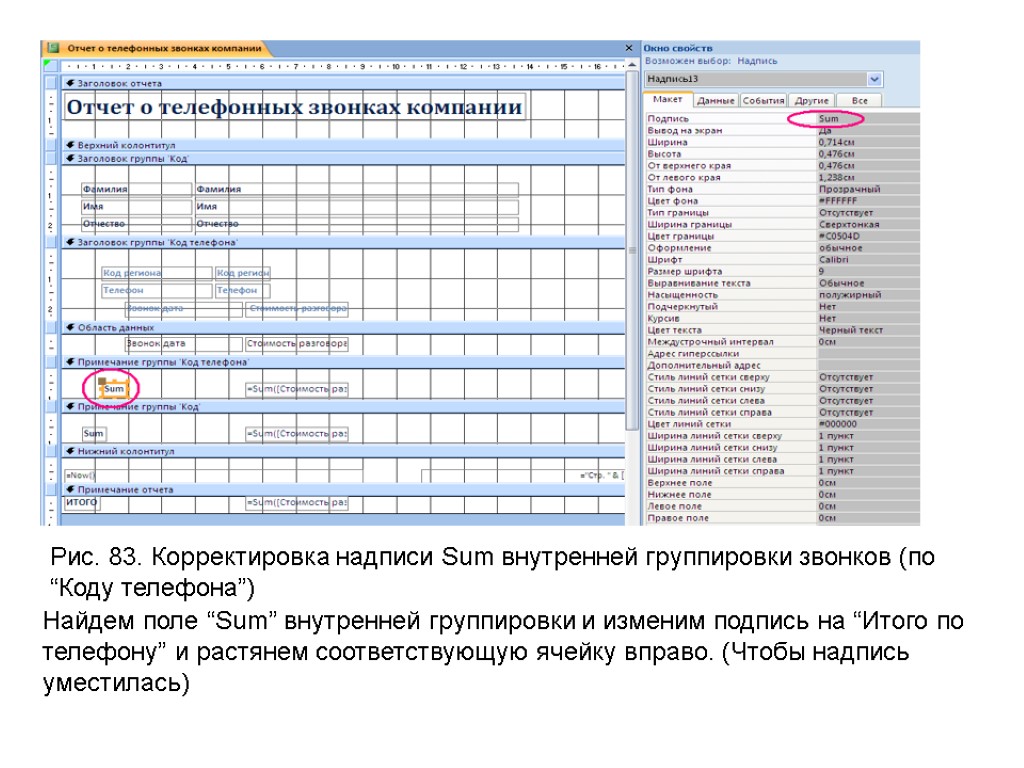1024x768 pixels.
Task: Set the 'Цвет границы' value #C0504D
Action: [x=868, y=236]
